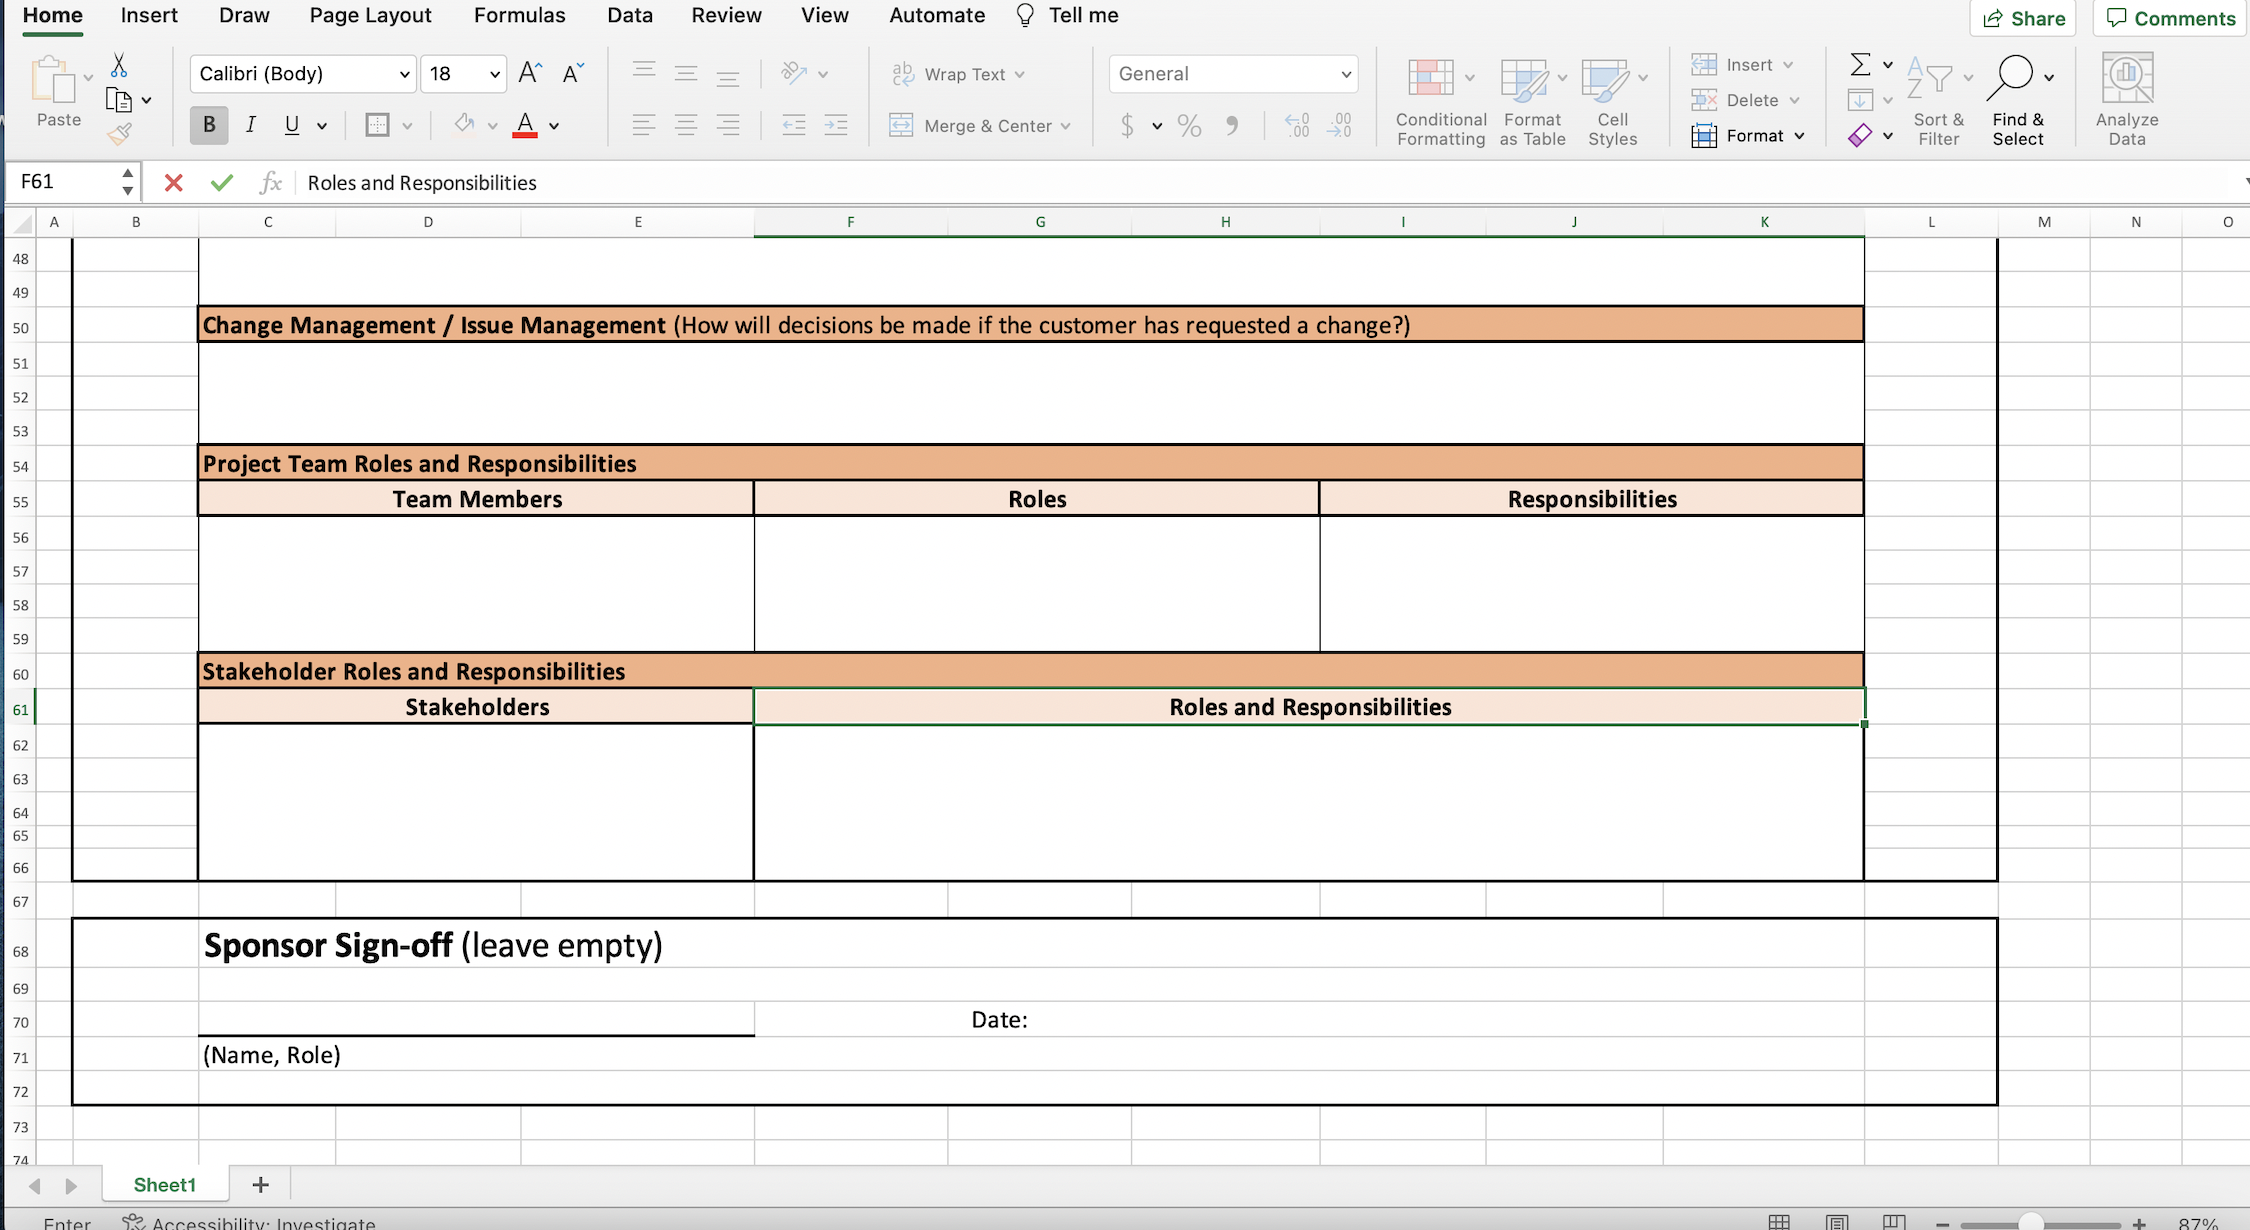Apply middle vertical alignment
2250x1230 pixels.
[686, 73]
